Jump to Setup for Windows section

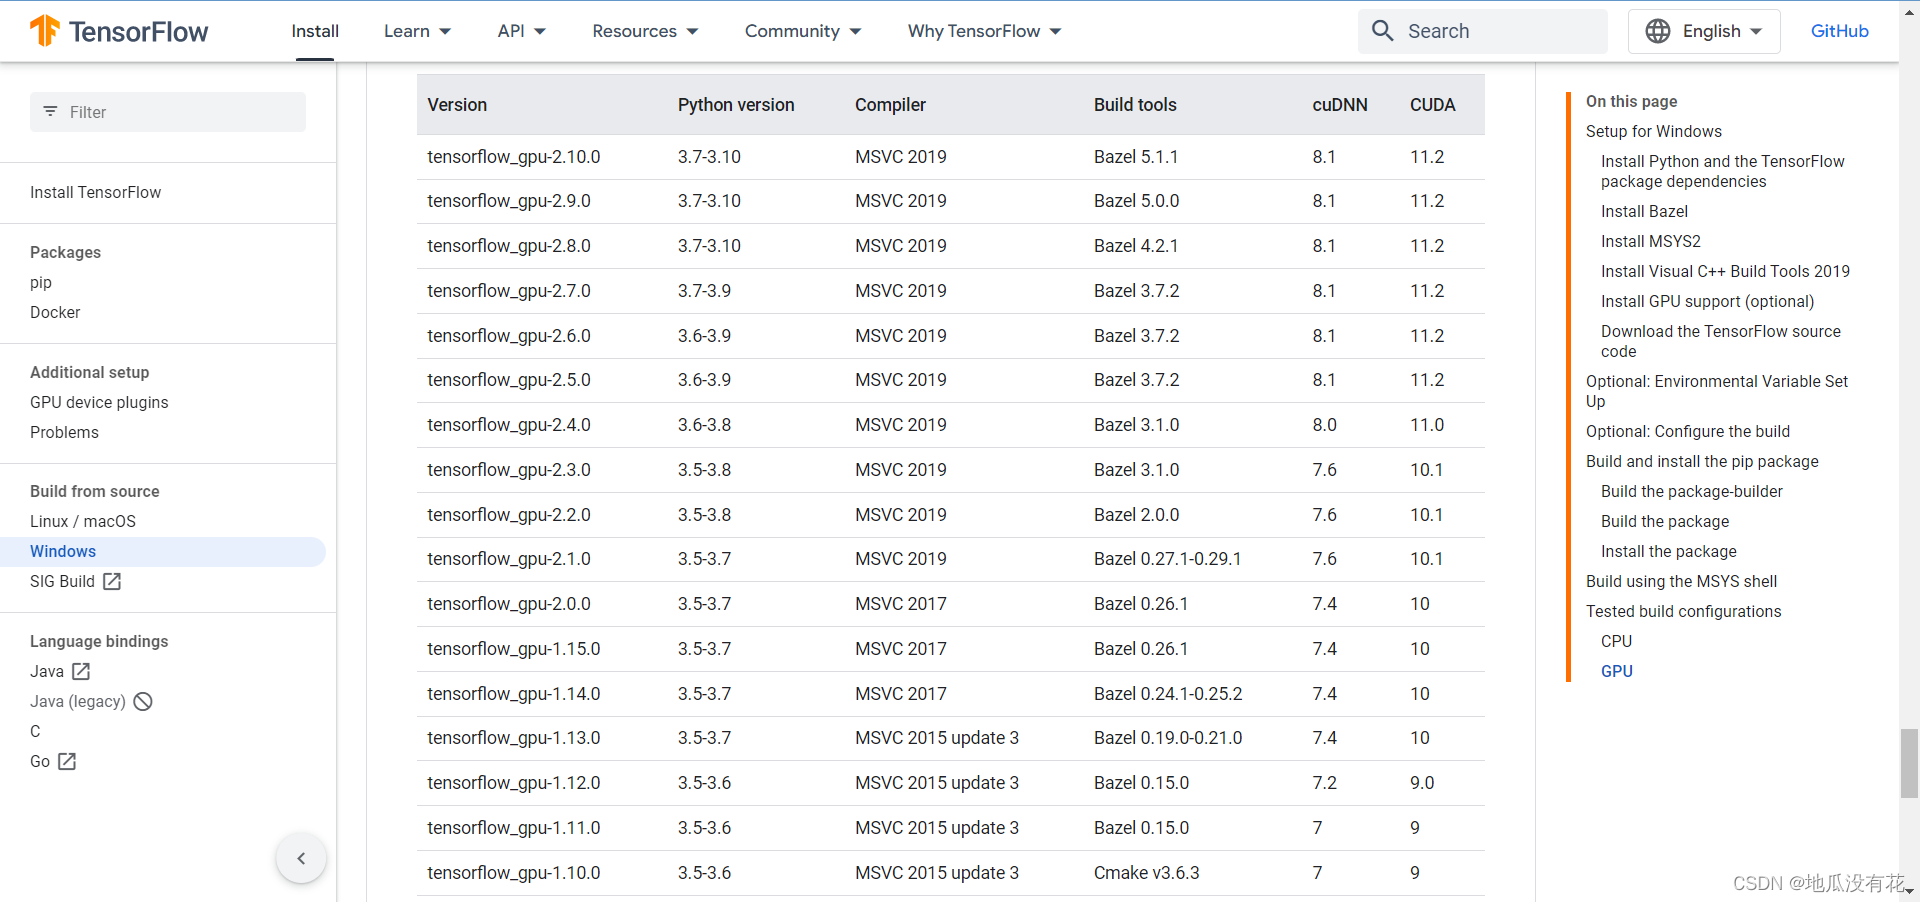[1653, 131]
